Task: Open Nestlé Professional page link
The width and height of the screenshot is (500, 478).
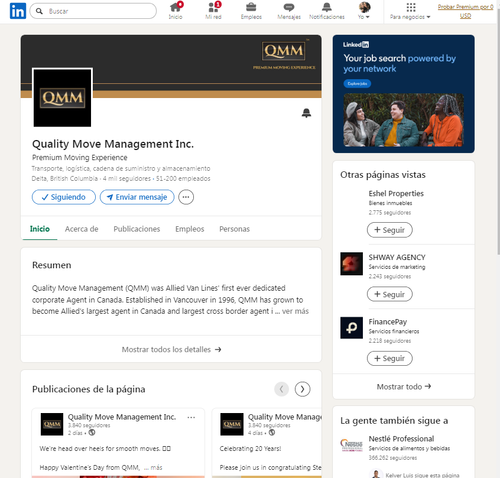Action: (x=401, y=439)
